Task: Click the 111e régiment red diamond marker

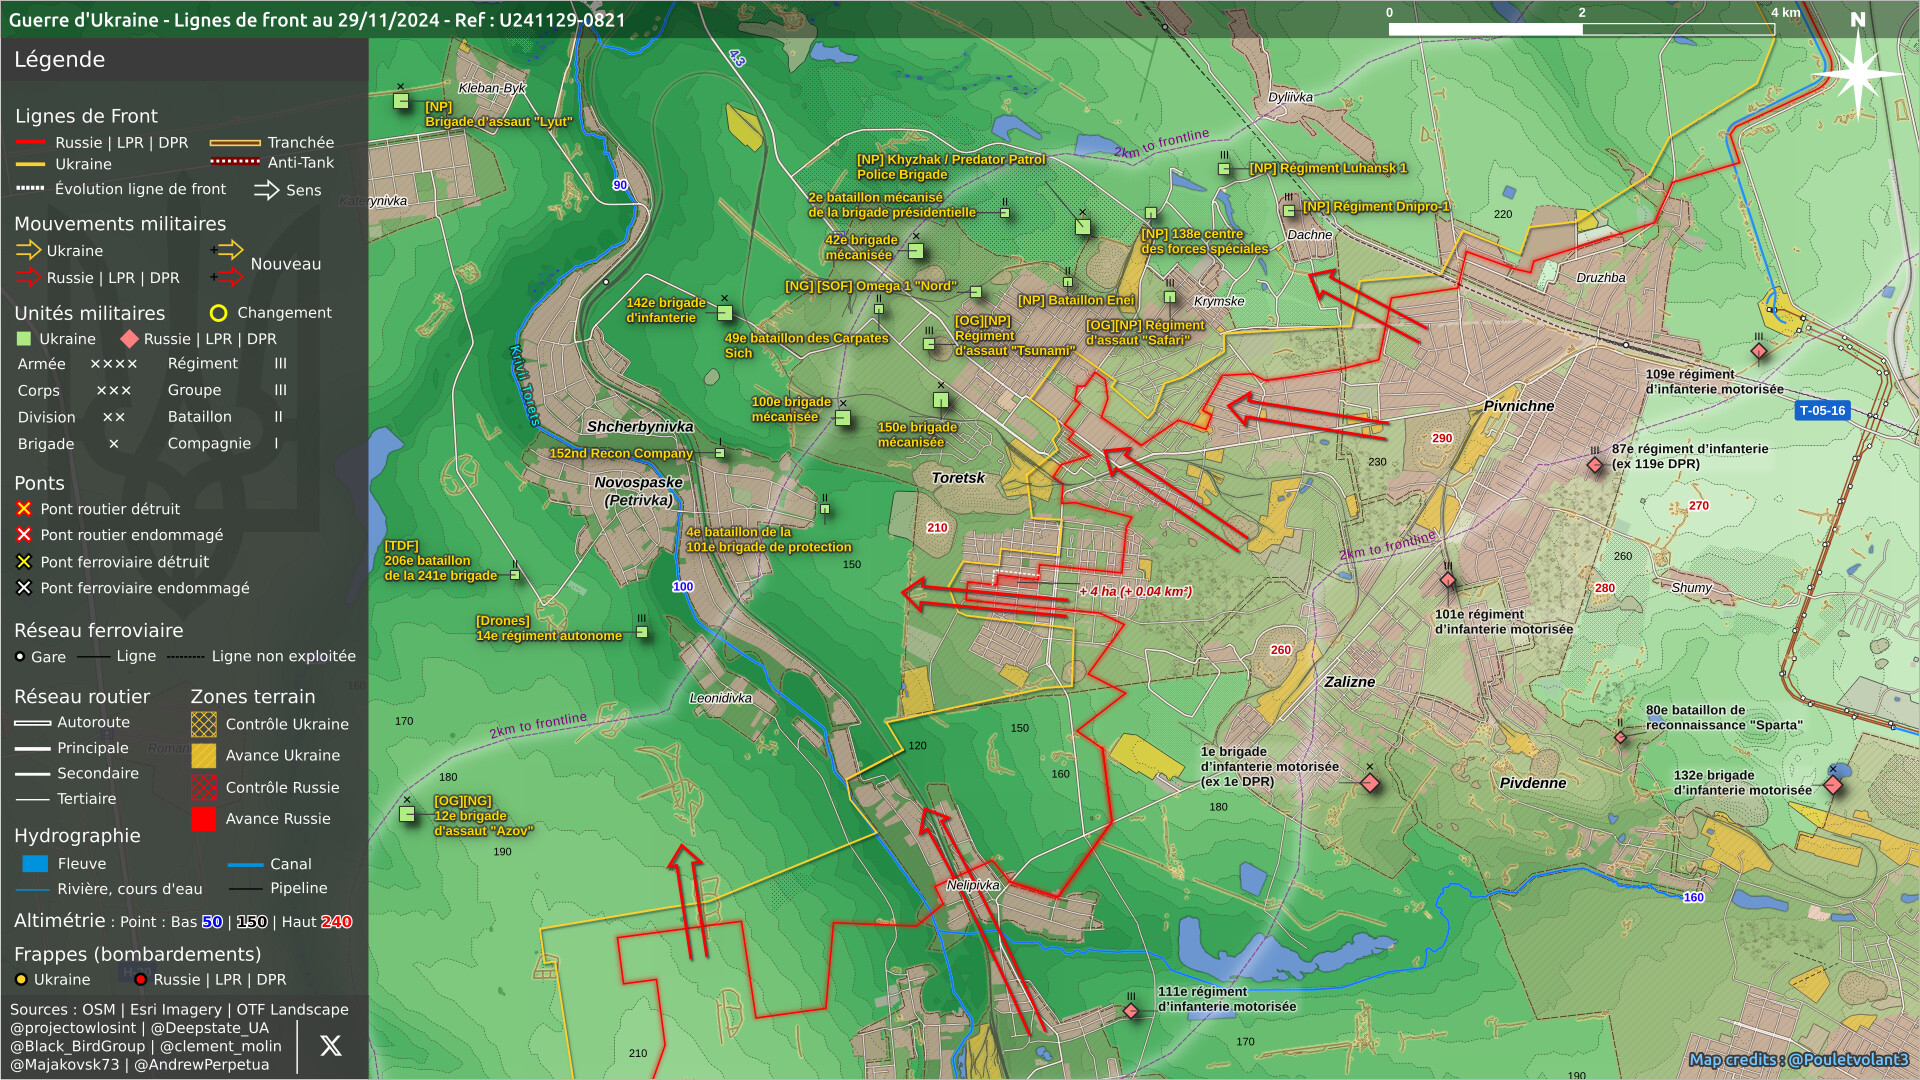Action: [1131, 1011]
